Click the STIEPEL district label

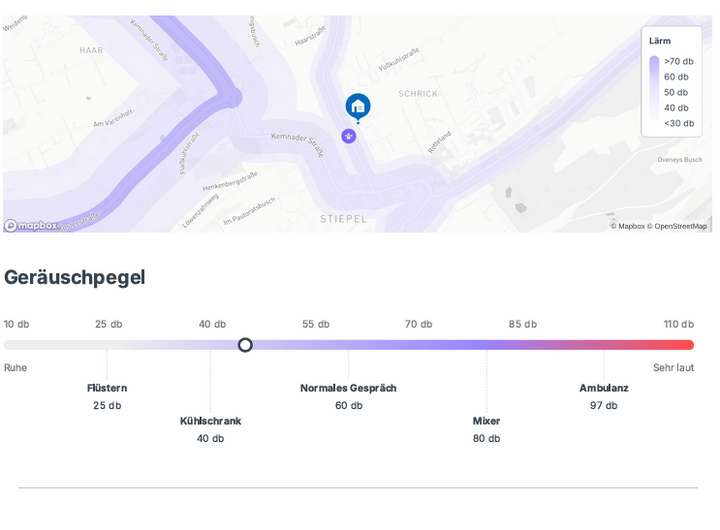point(343,218)
